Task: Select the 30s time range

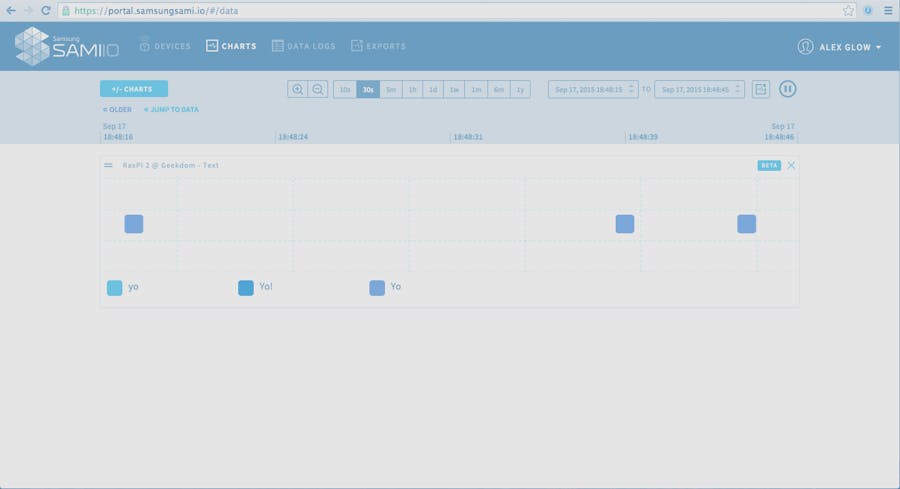Action: click(368, 90)
